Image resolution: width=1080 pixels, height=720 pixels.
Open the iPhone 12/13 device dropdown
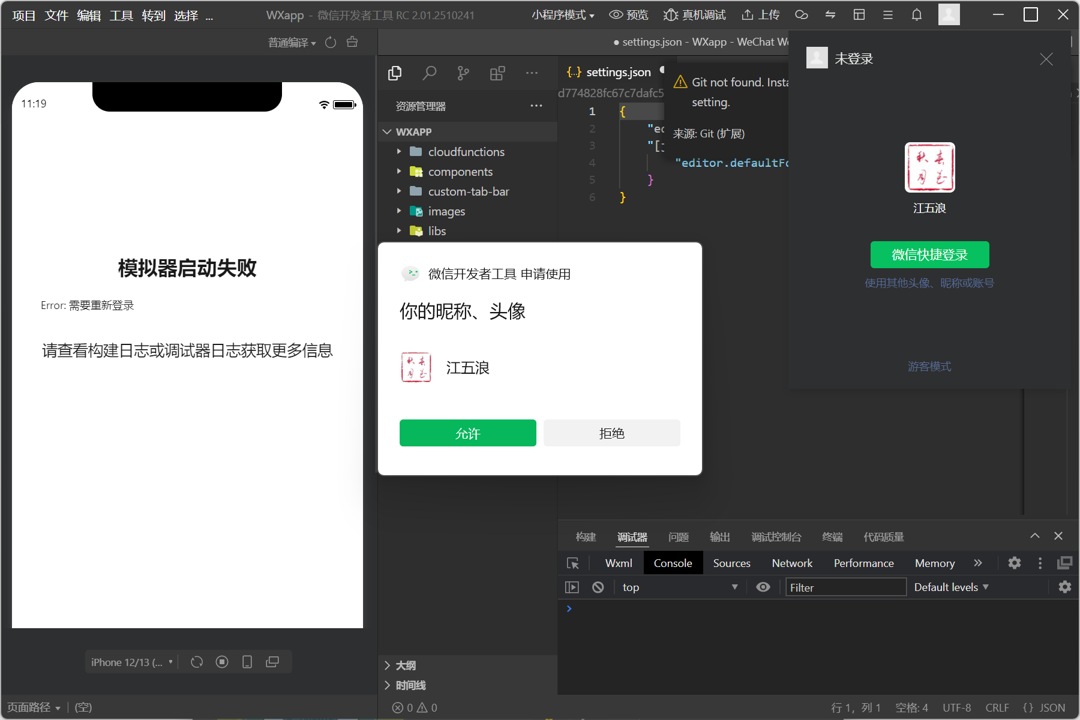click(x=132, y=662)
